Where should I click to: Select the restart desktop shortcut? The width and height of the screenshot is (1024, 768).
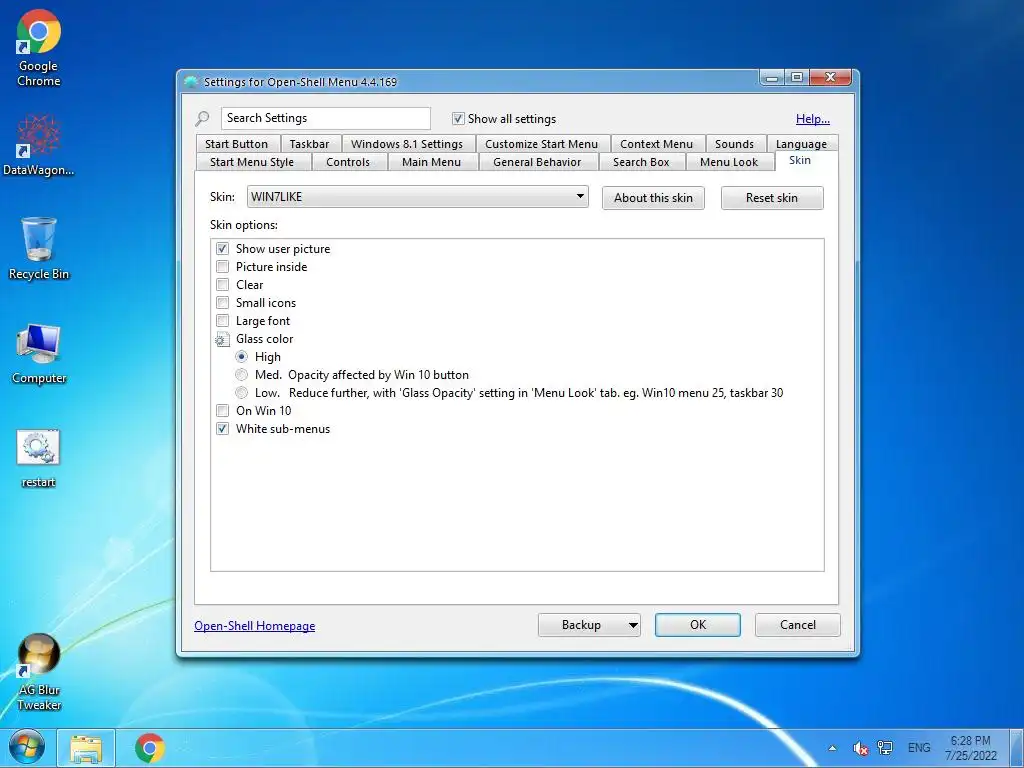(x=39, y=458)
